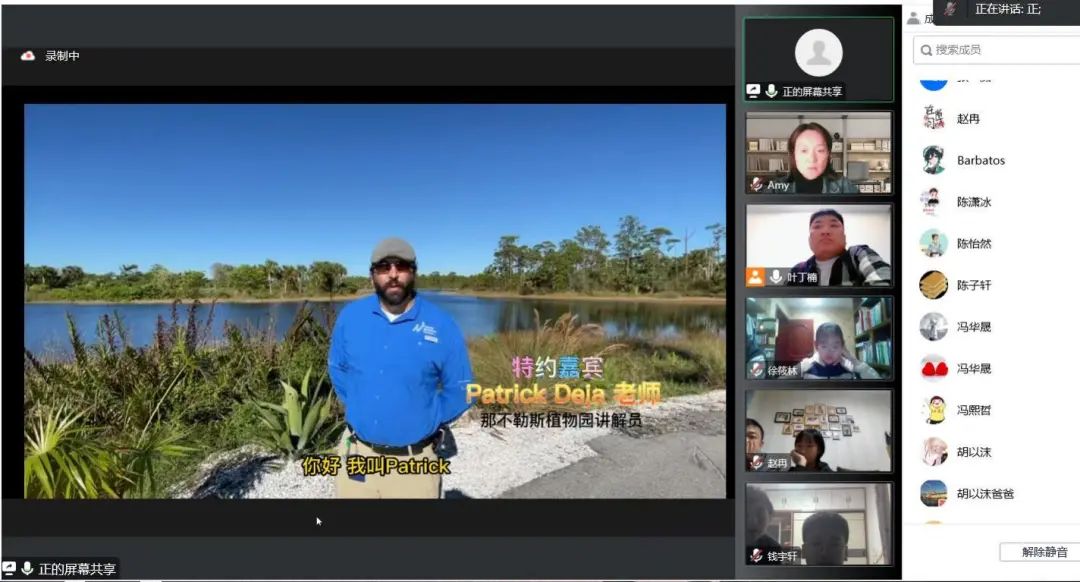
Task: Click the avatar next to Barbatos
Action: tap(934, 160)
